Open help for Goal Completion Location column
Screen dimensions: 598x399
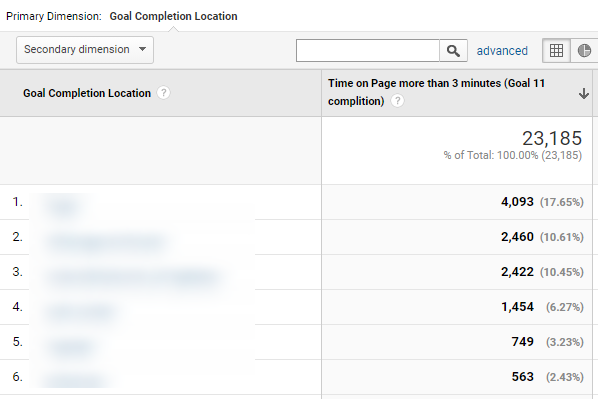tap(164, 93)
